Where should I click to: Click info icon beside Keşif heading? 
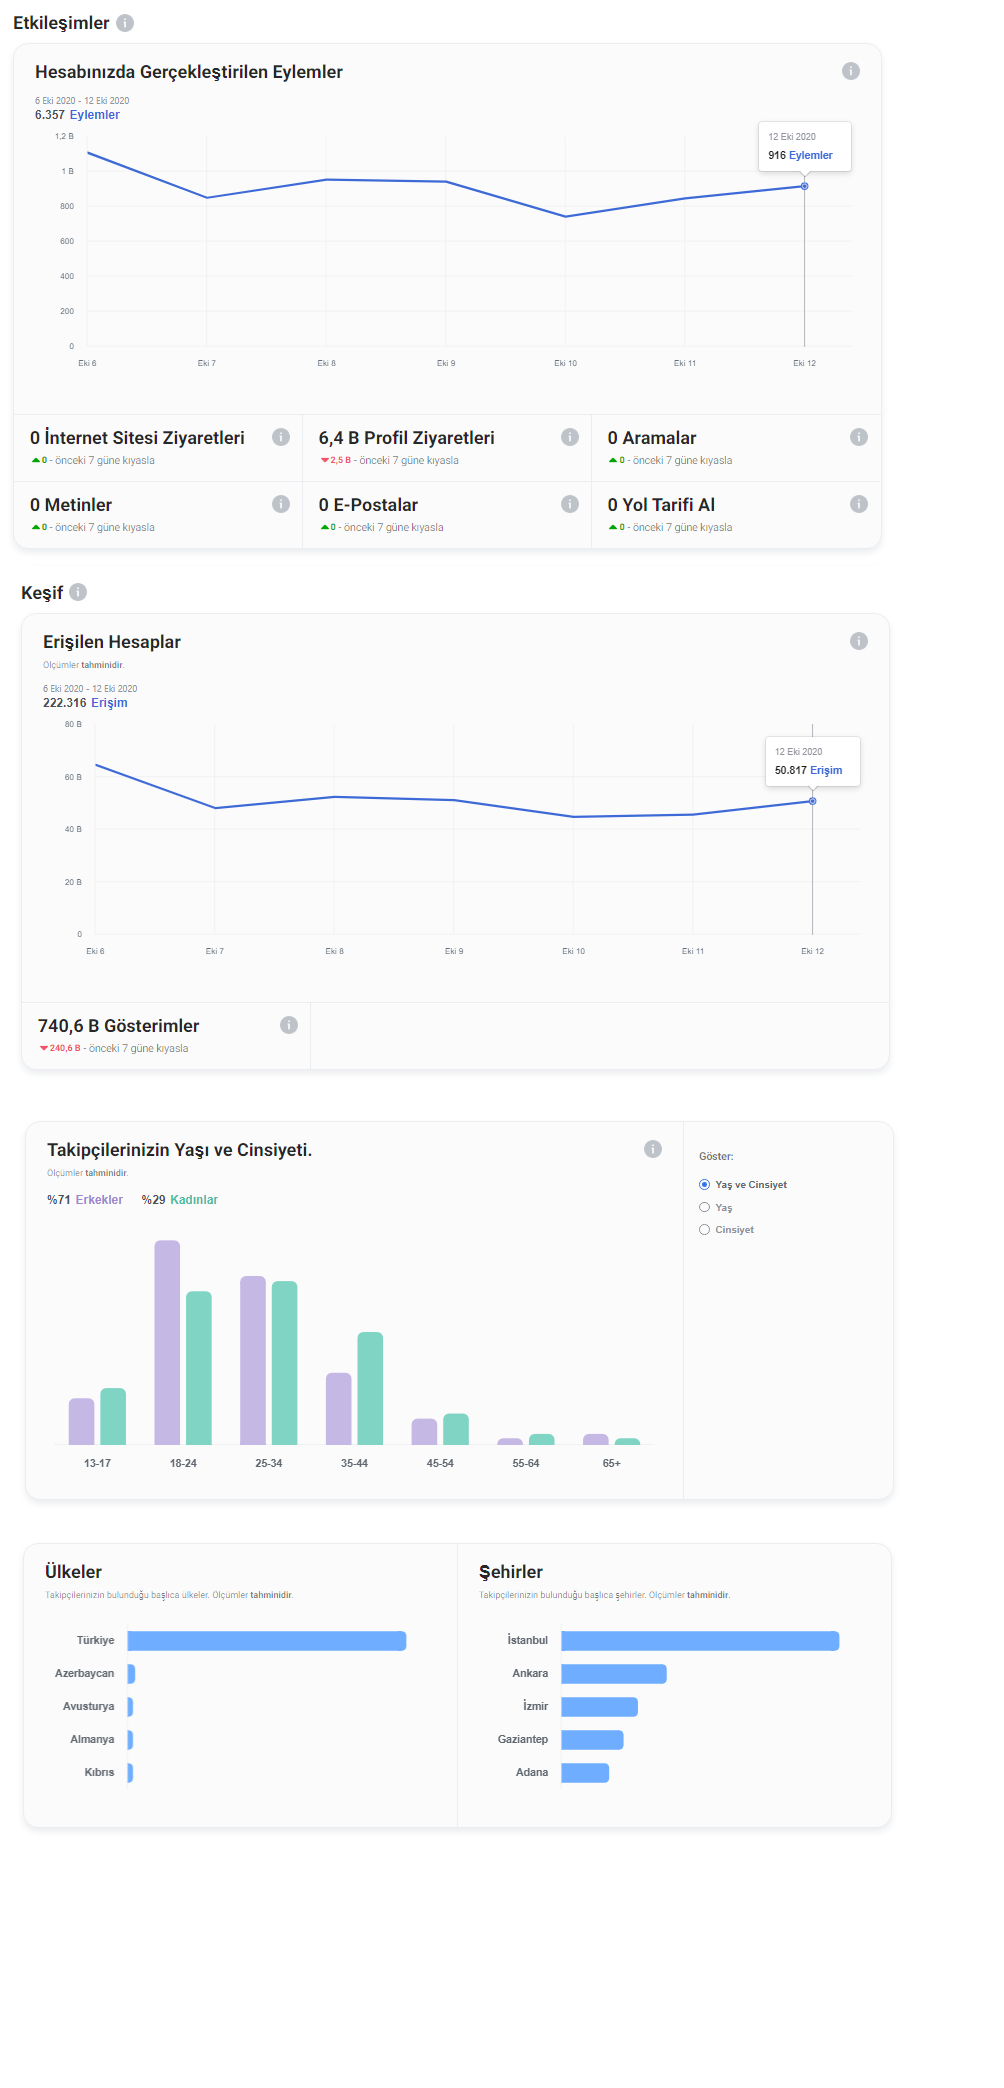78,592
